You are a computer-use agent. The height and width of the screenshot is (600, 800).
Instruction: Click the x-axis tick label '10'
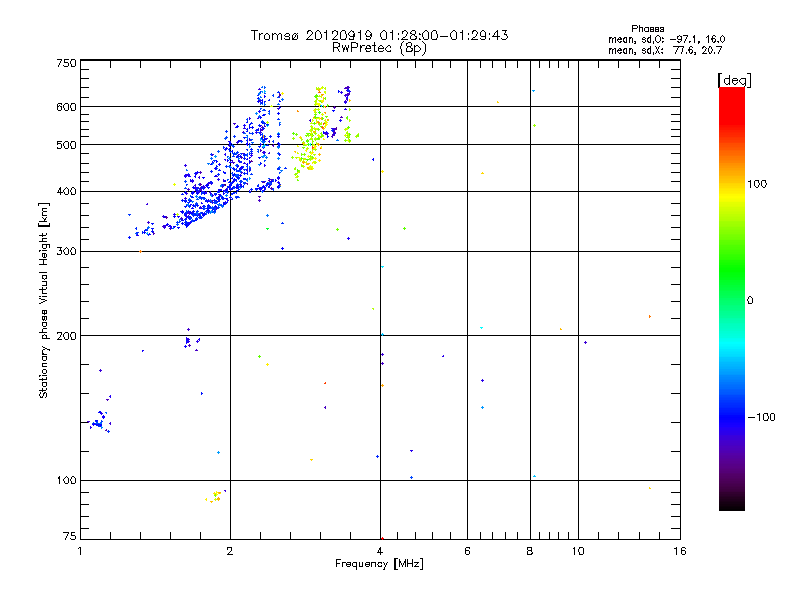point(578,551)
